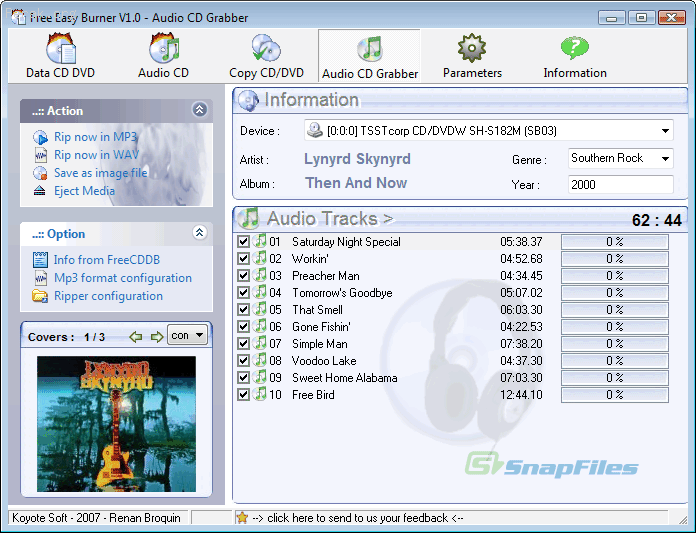The image size is (696, 533).
Task: Uncheck track 05 That Smell
Action: (x=243, y=310)
